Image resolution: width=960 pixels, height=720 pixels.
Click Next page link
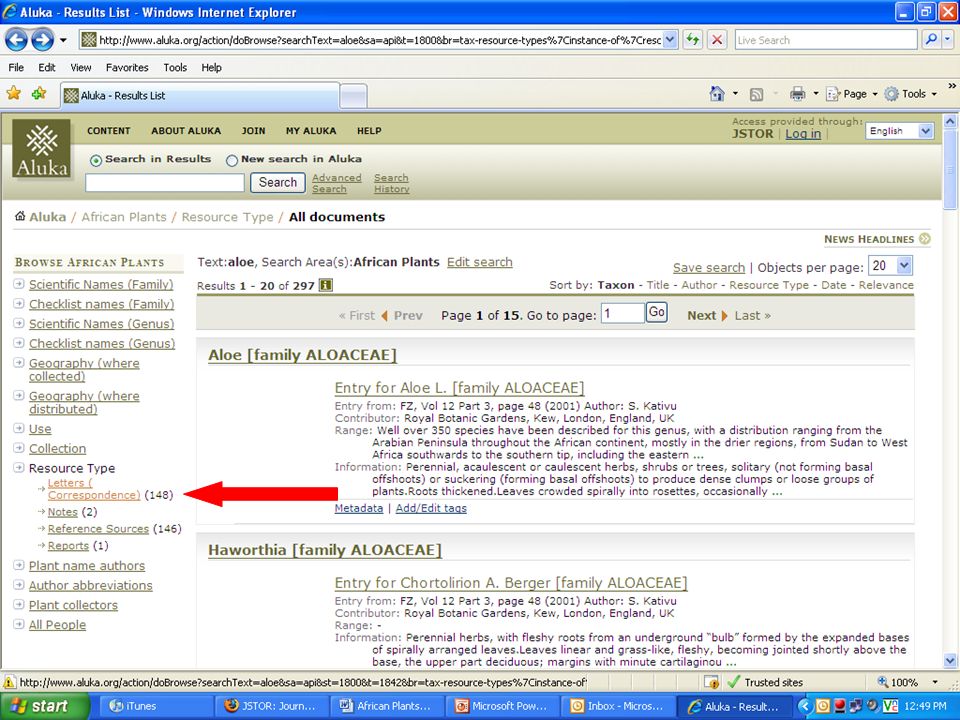pos(707,315)
